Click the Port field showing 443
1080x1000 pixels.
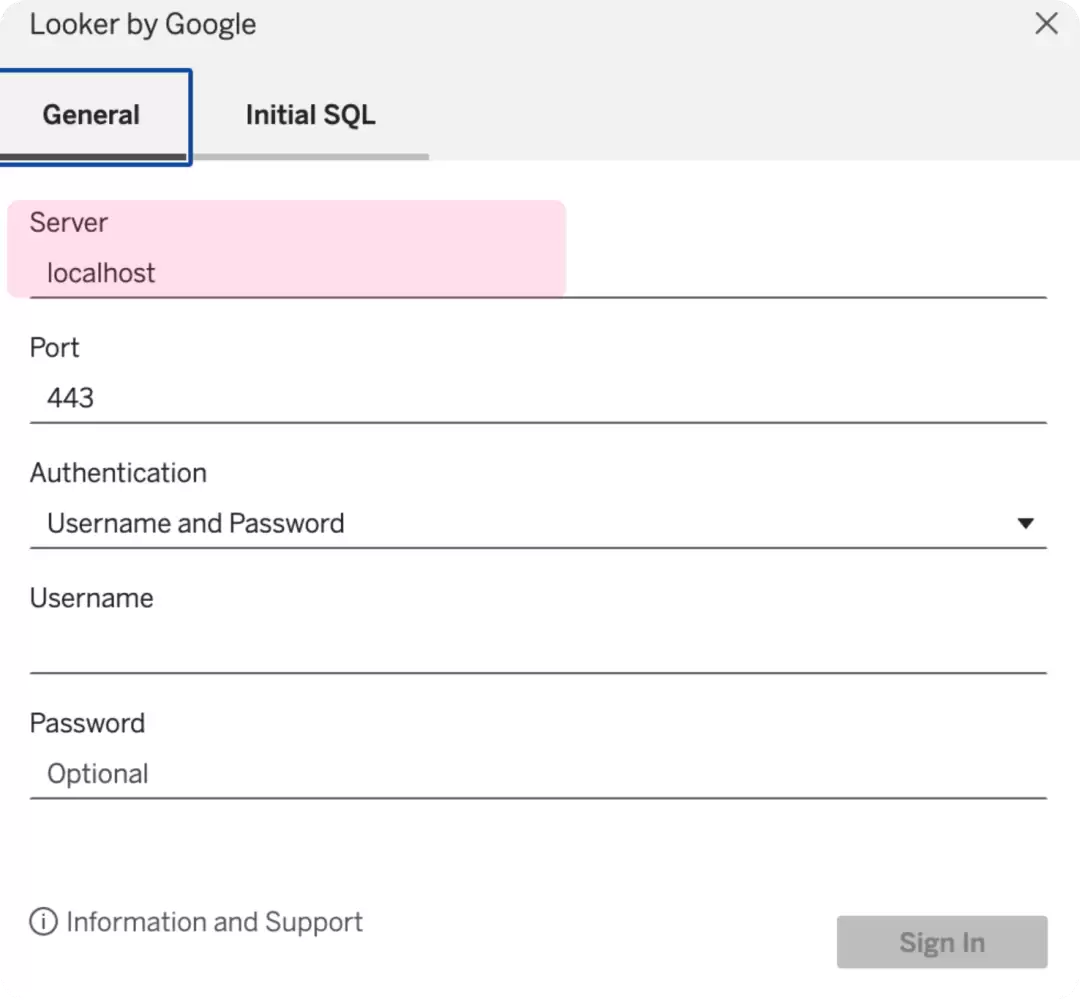coord(538,398)
